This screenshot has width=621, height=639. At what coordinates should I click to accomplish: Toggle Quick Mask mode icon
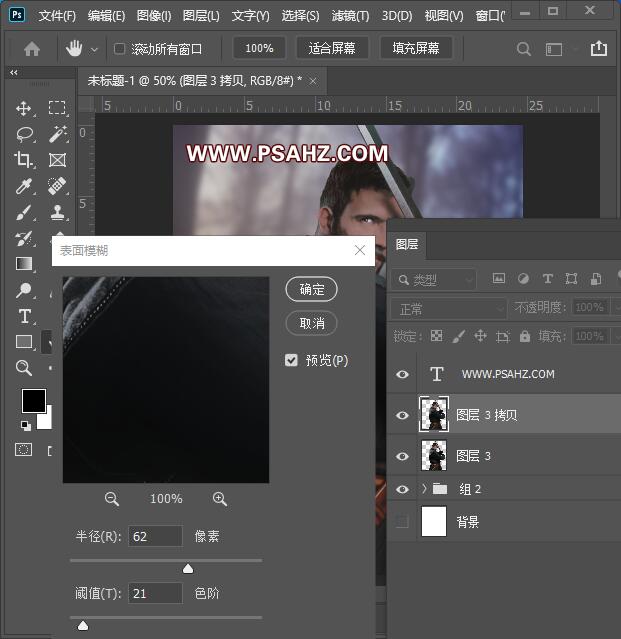[x=24, y=450]
